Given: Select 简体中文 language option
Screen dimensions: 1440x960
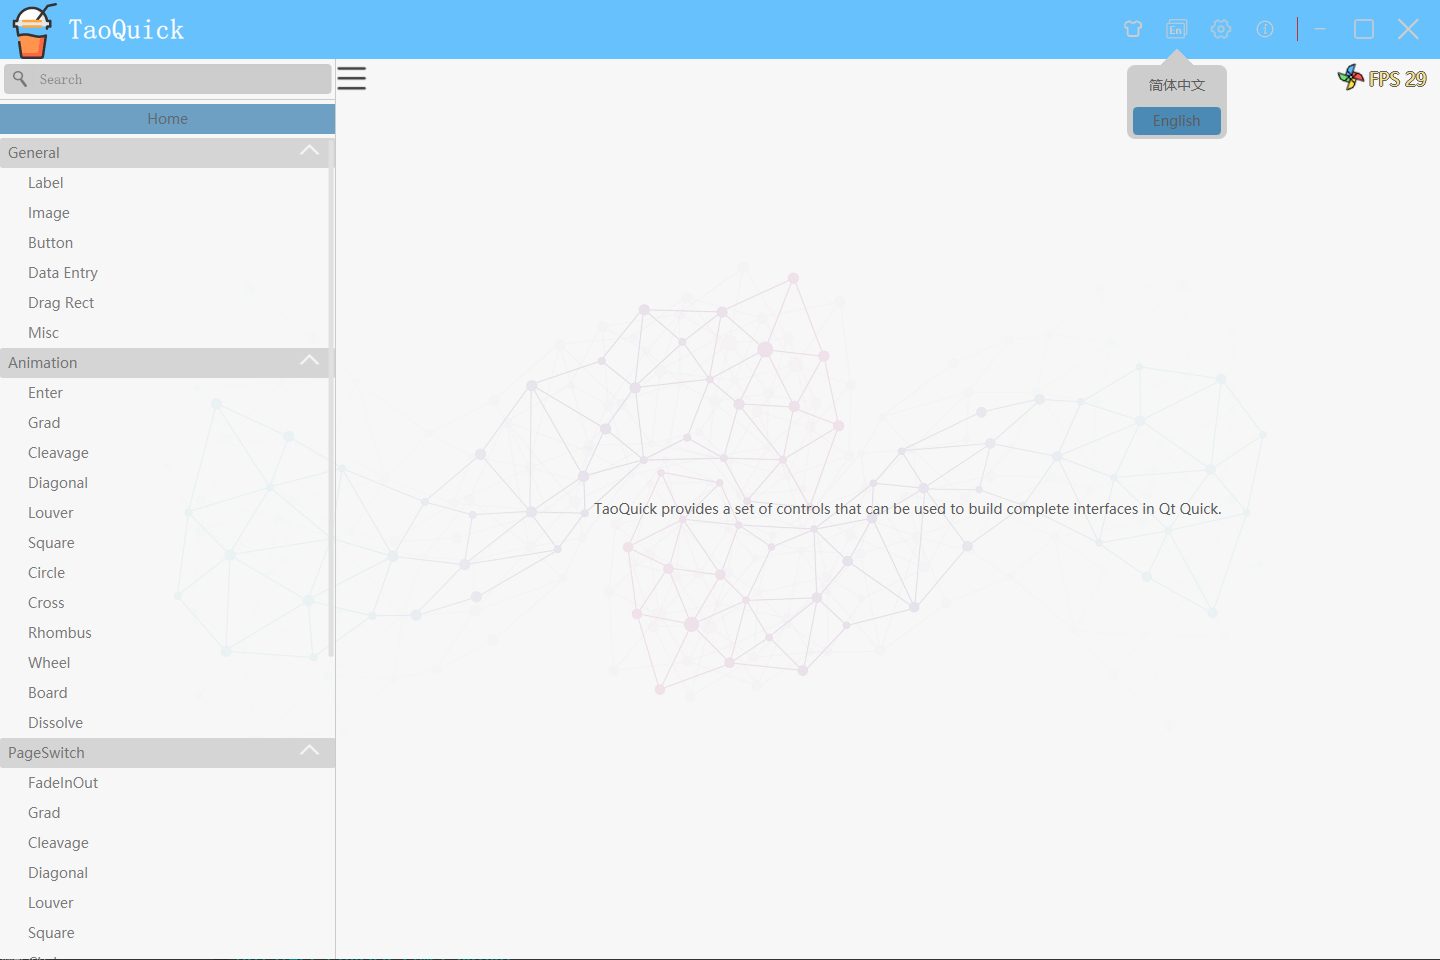Looking at the screenshot, I should [x=1177, y=85].
